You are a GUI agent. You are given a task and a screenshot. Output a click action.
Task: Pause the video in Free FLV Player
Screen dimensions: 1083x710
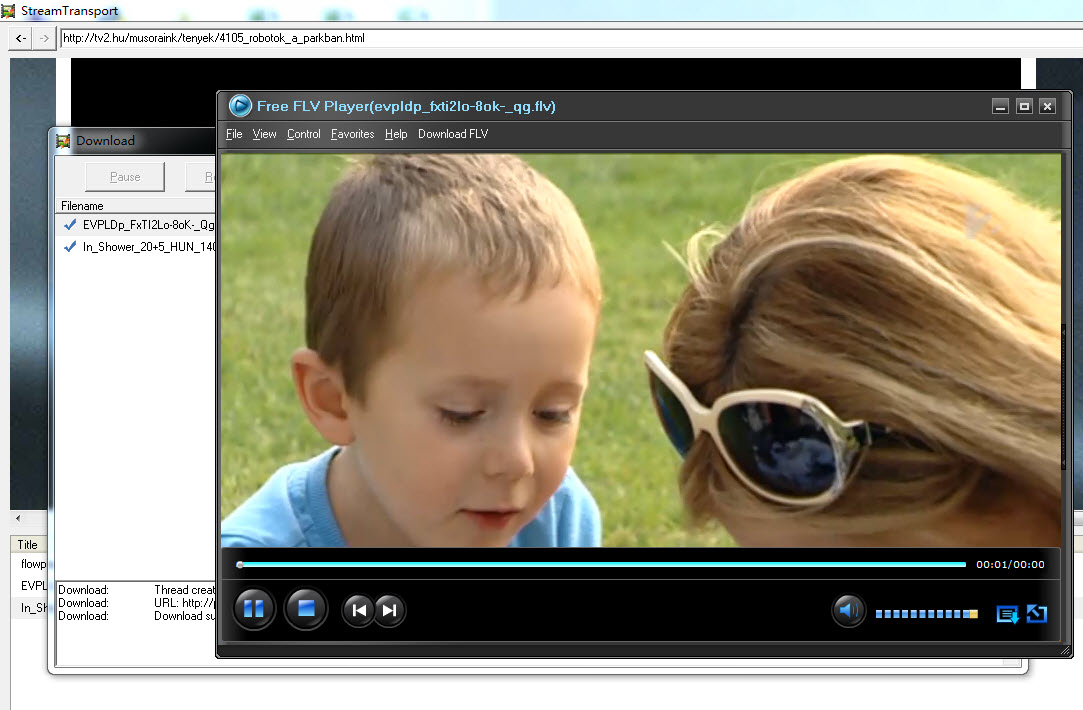coord(254,608)
